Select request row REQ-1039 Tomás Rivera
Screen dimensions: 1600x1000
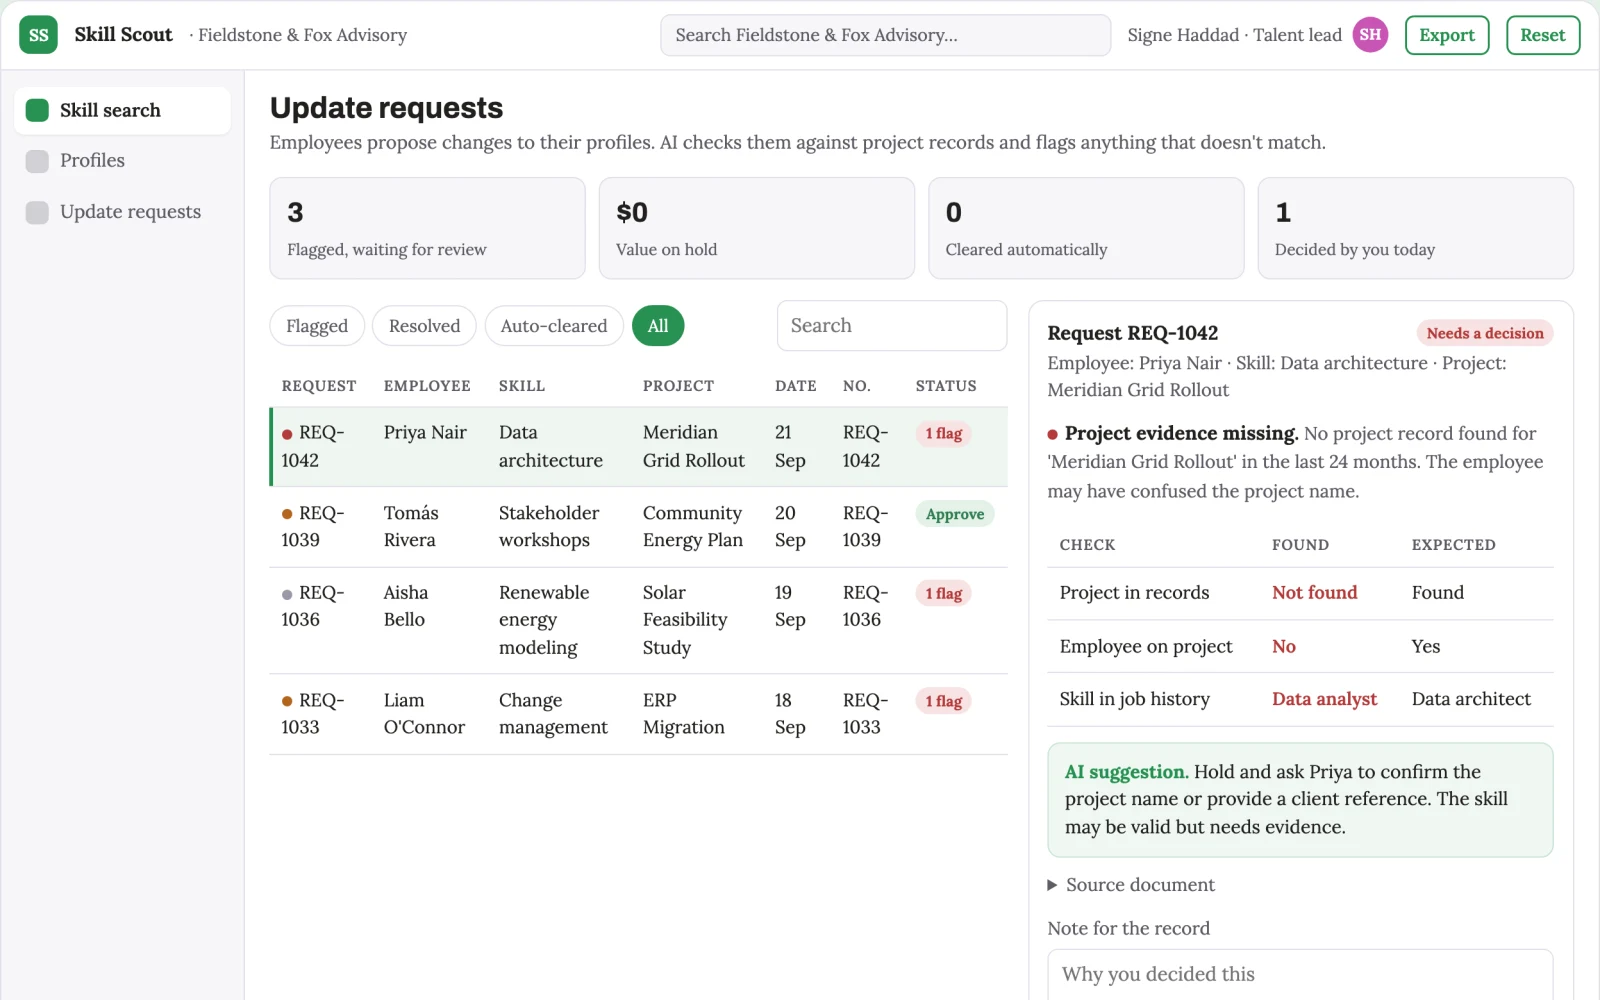click(638, 527)
